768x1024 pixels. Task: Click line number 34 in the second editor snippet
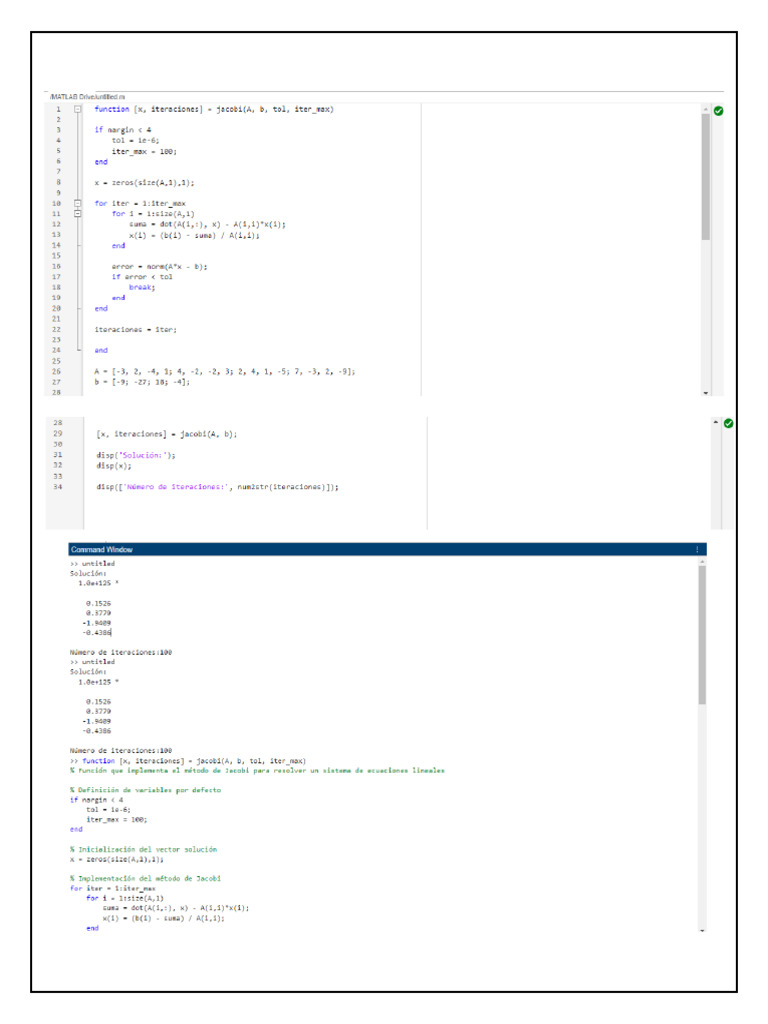[57, 487]
